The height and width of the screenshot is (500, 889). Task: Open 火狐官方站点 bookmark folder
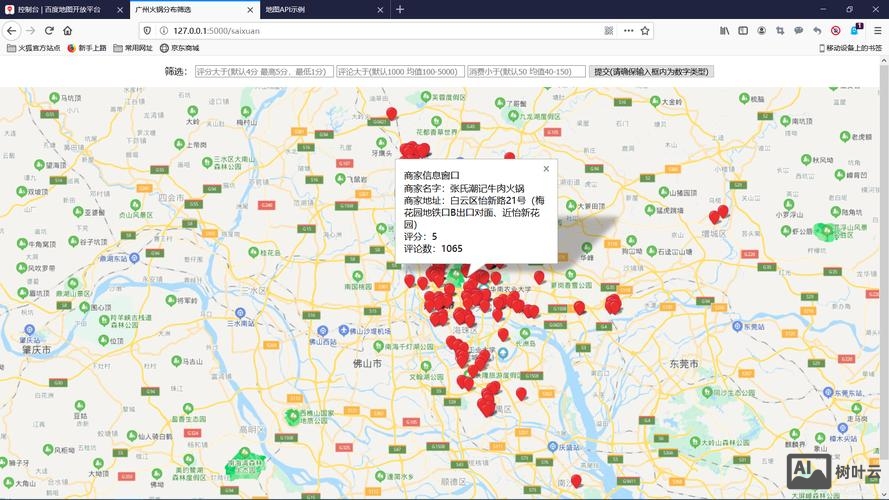pos(33,48)
